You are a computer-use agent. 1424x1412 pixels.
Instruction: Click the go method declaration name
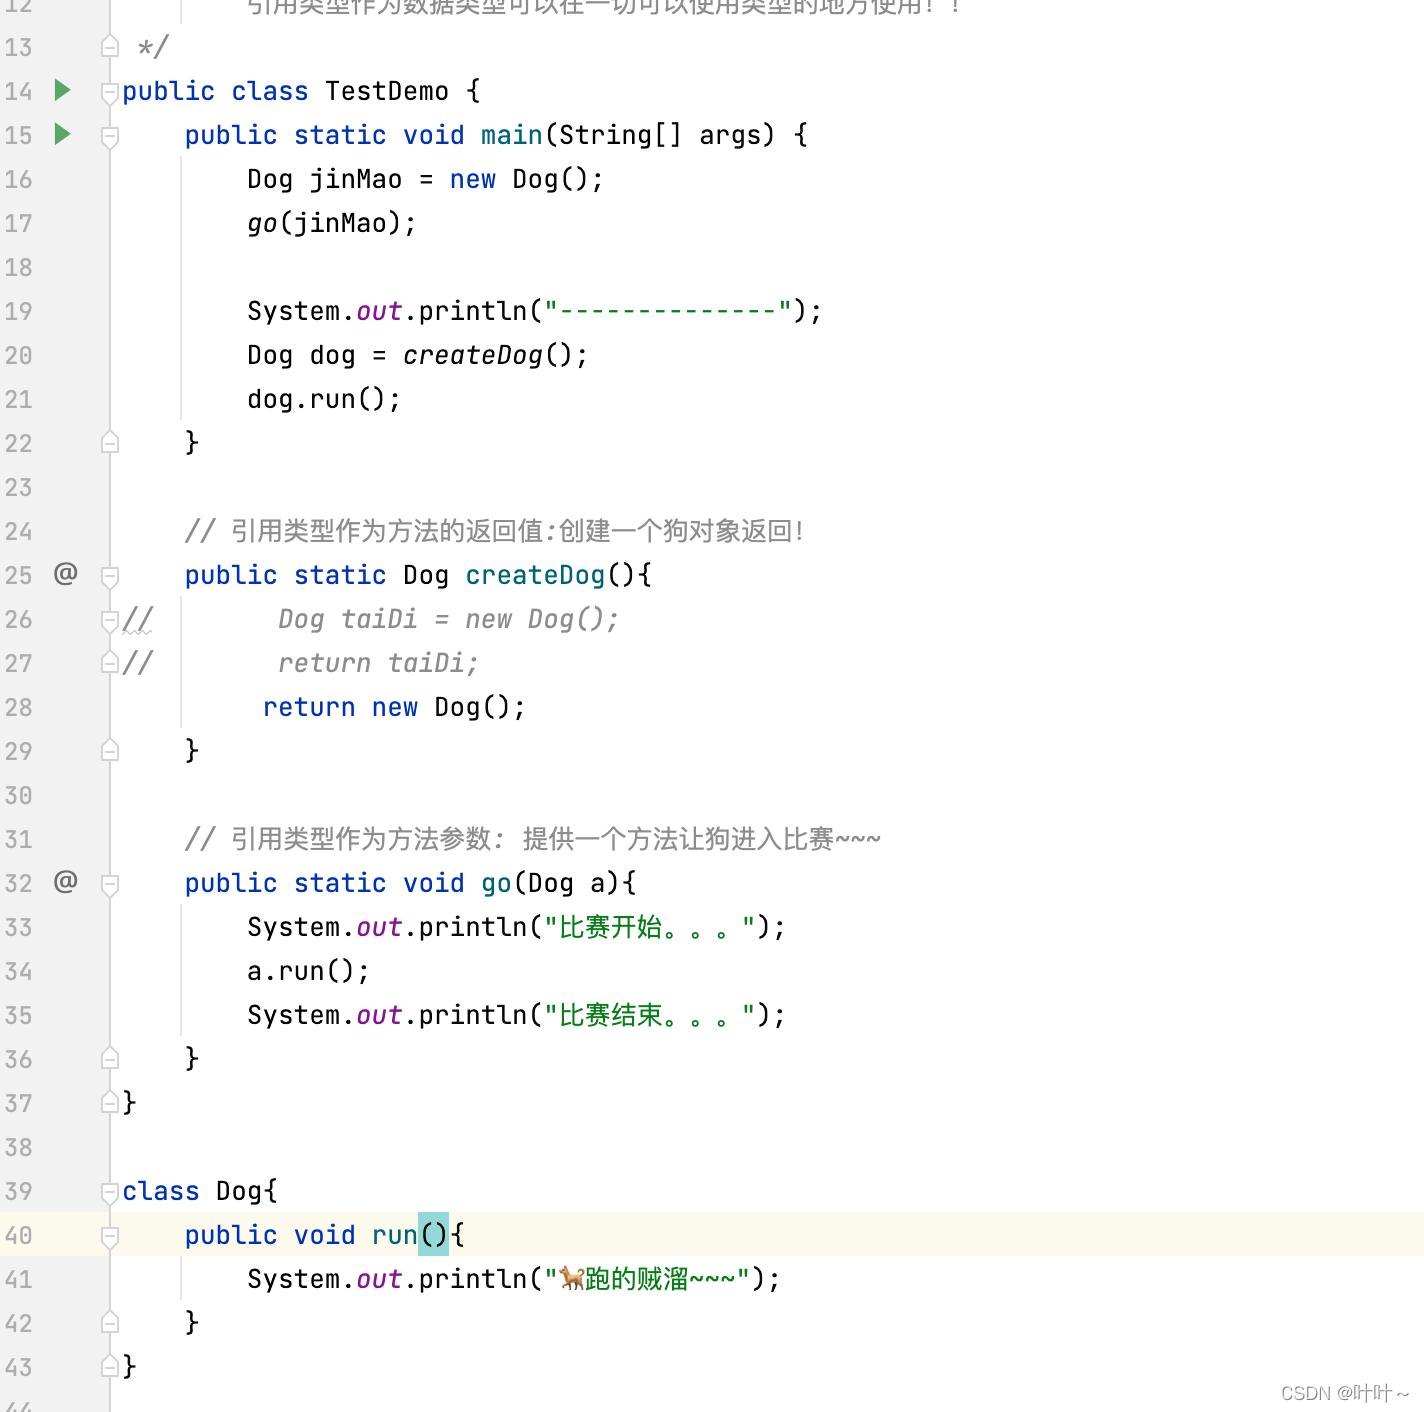(496, 883)
